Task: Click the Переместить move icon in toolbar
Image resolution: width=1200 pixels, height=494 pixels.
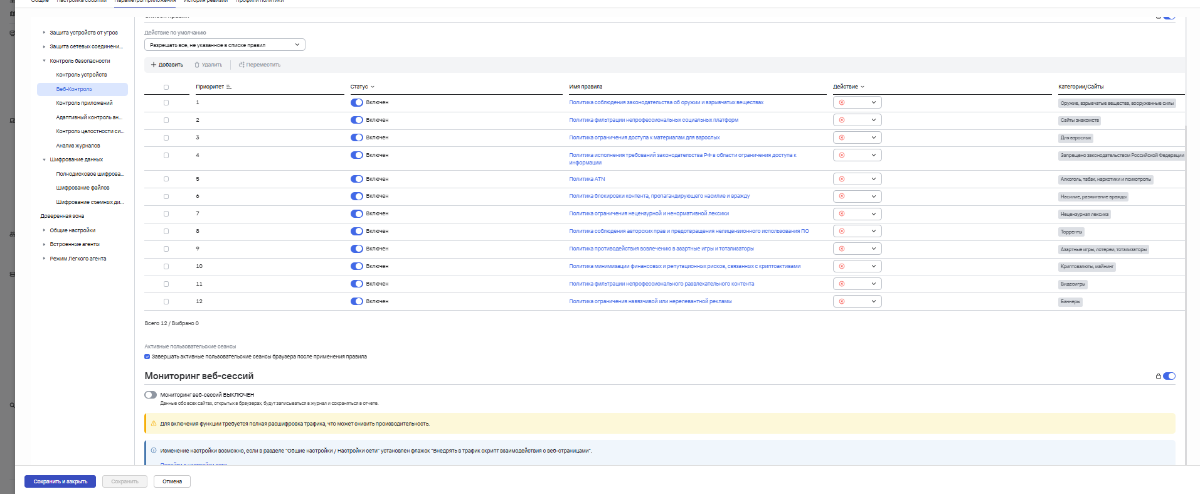Action: tap(241, 64)
